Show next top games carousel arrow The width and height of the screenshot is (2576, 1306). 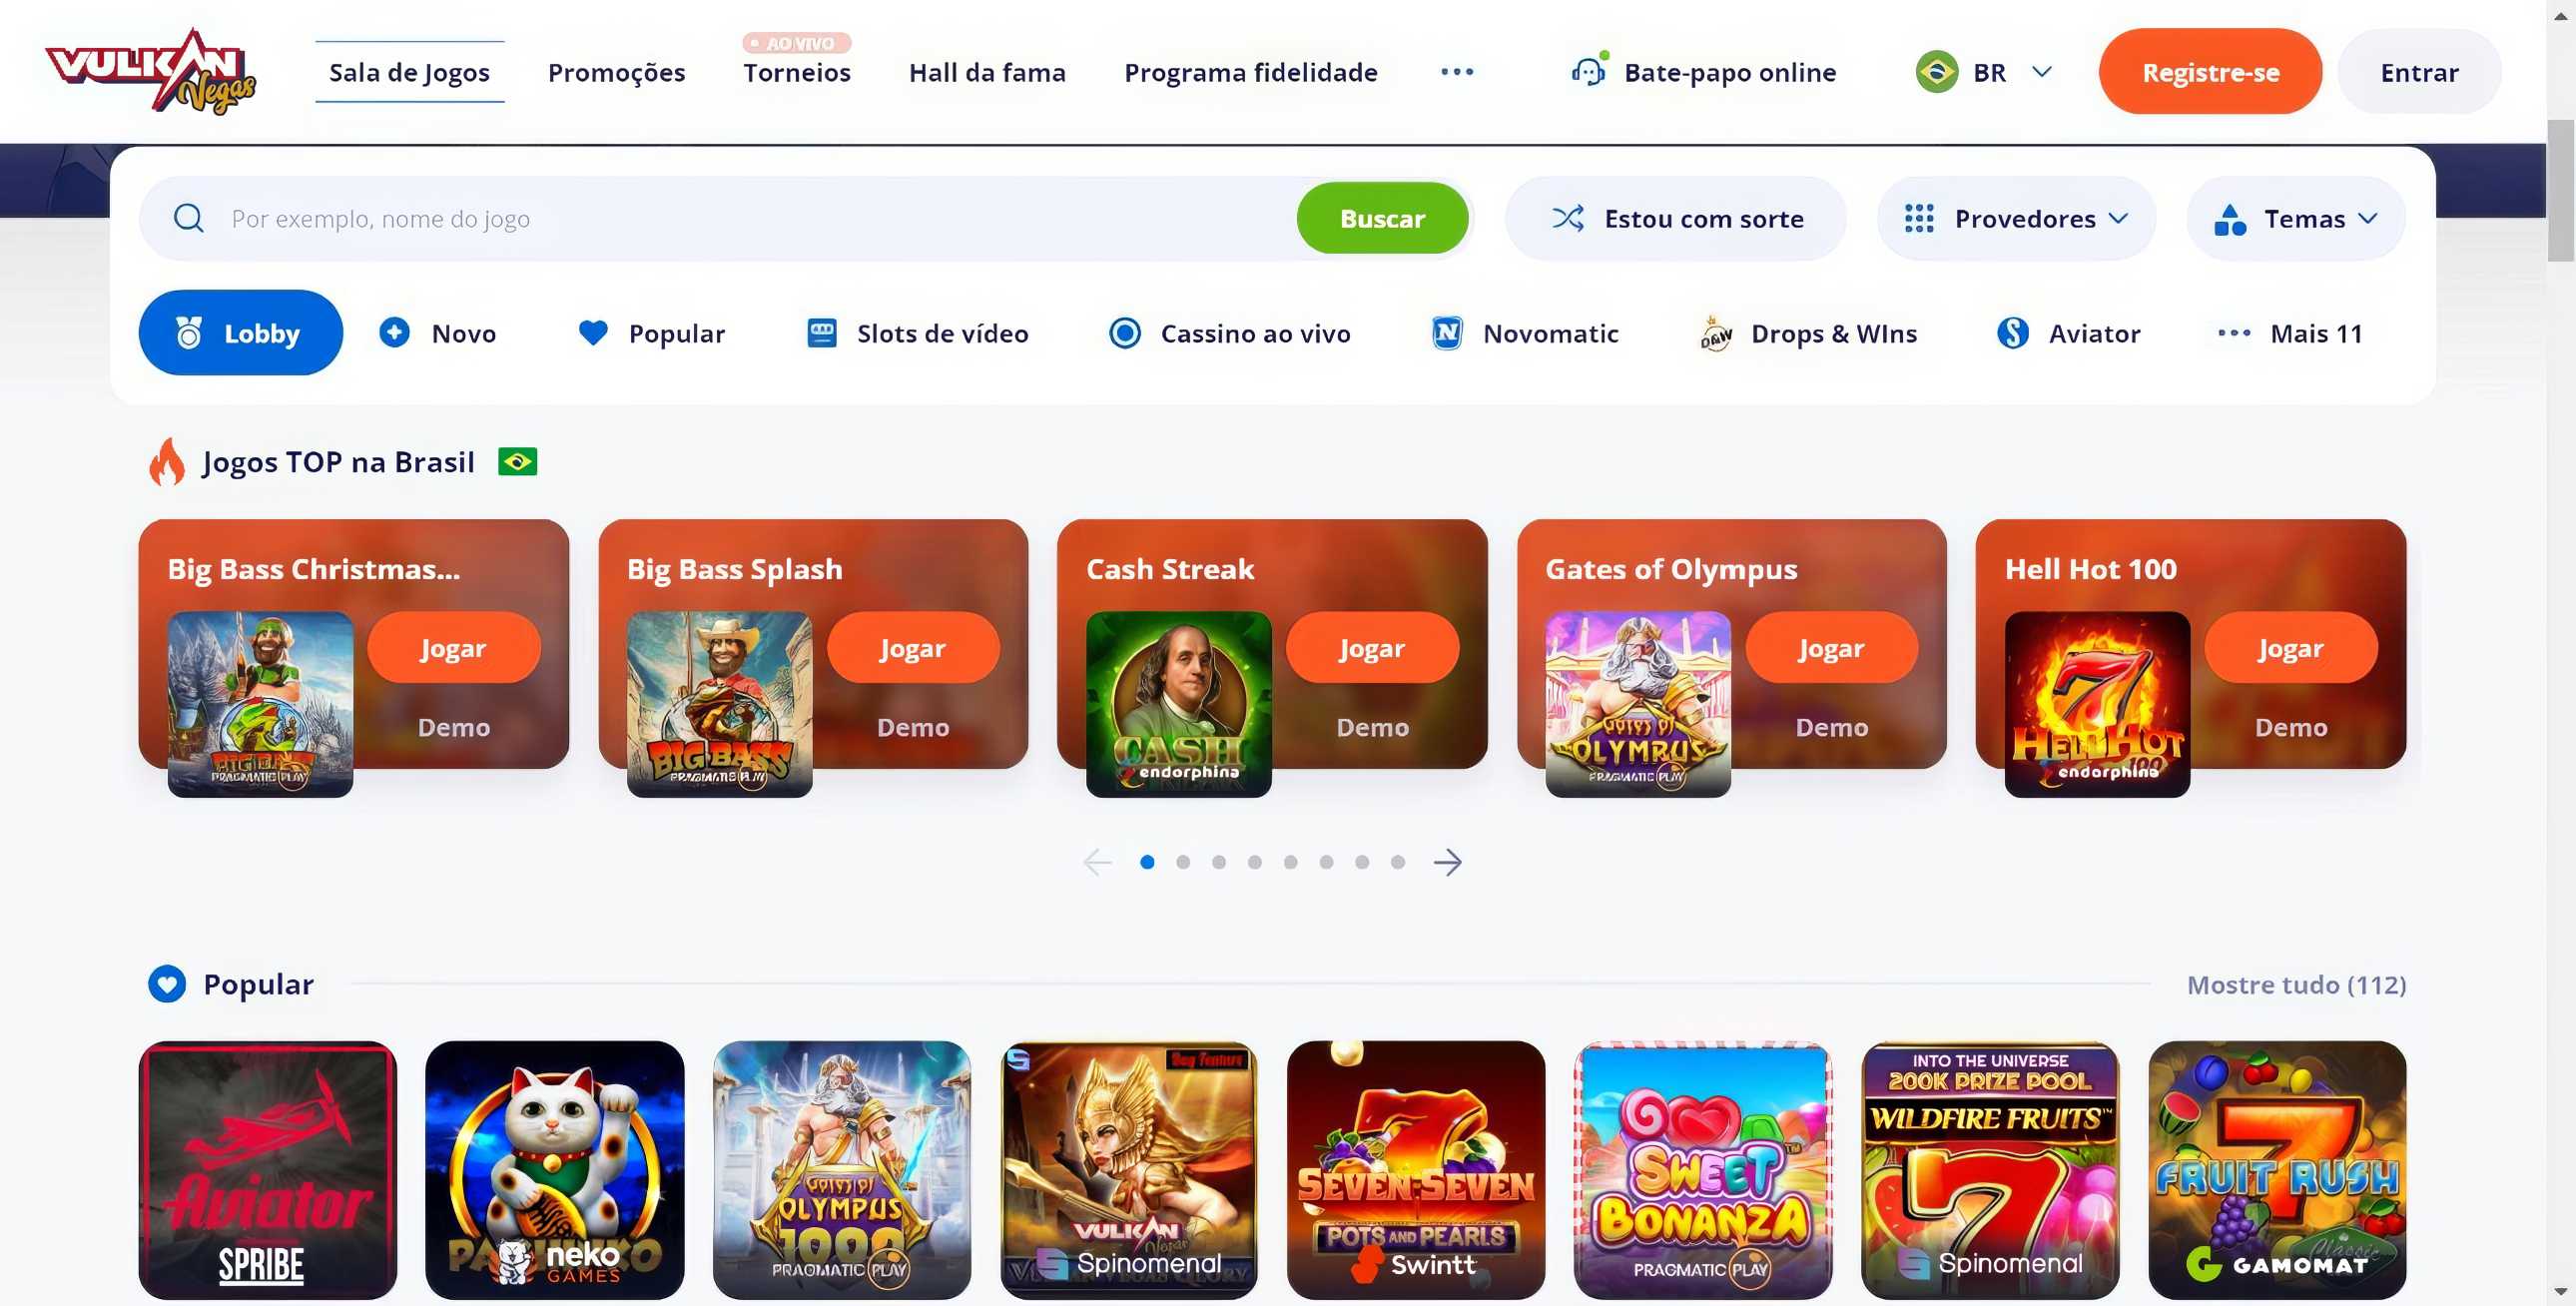1447,862
